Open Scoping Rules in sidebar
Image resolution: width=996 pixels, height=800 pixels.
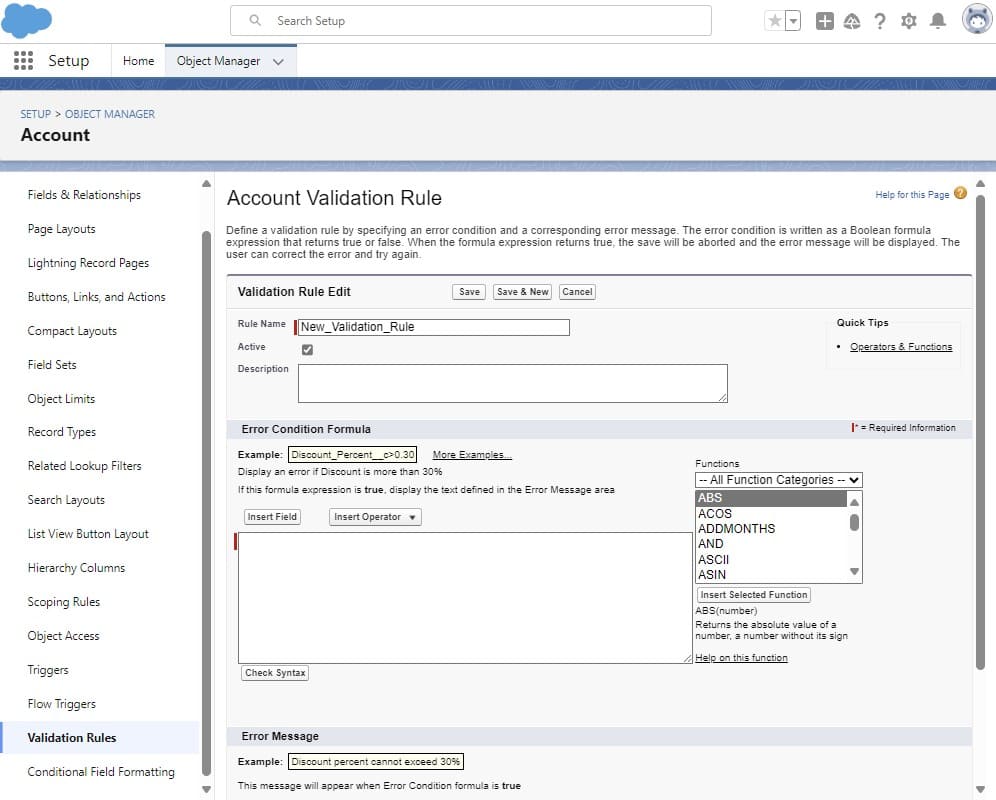click(x=64, y=602)
